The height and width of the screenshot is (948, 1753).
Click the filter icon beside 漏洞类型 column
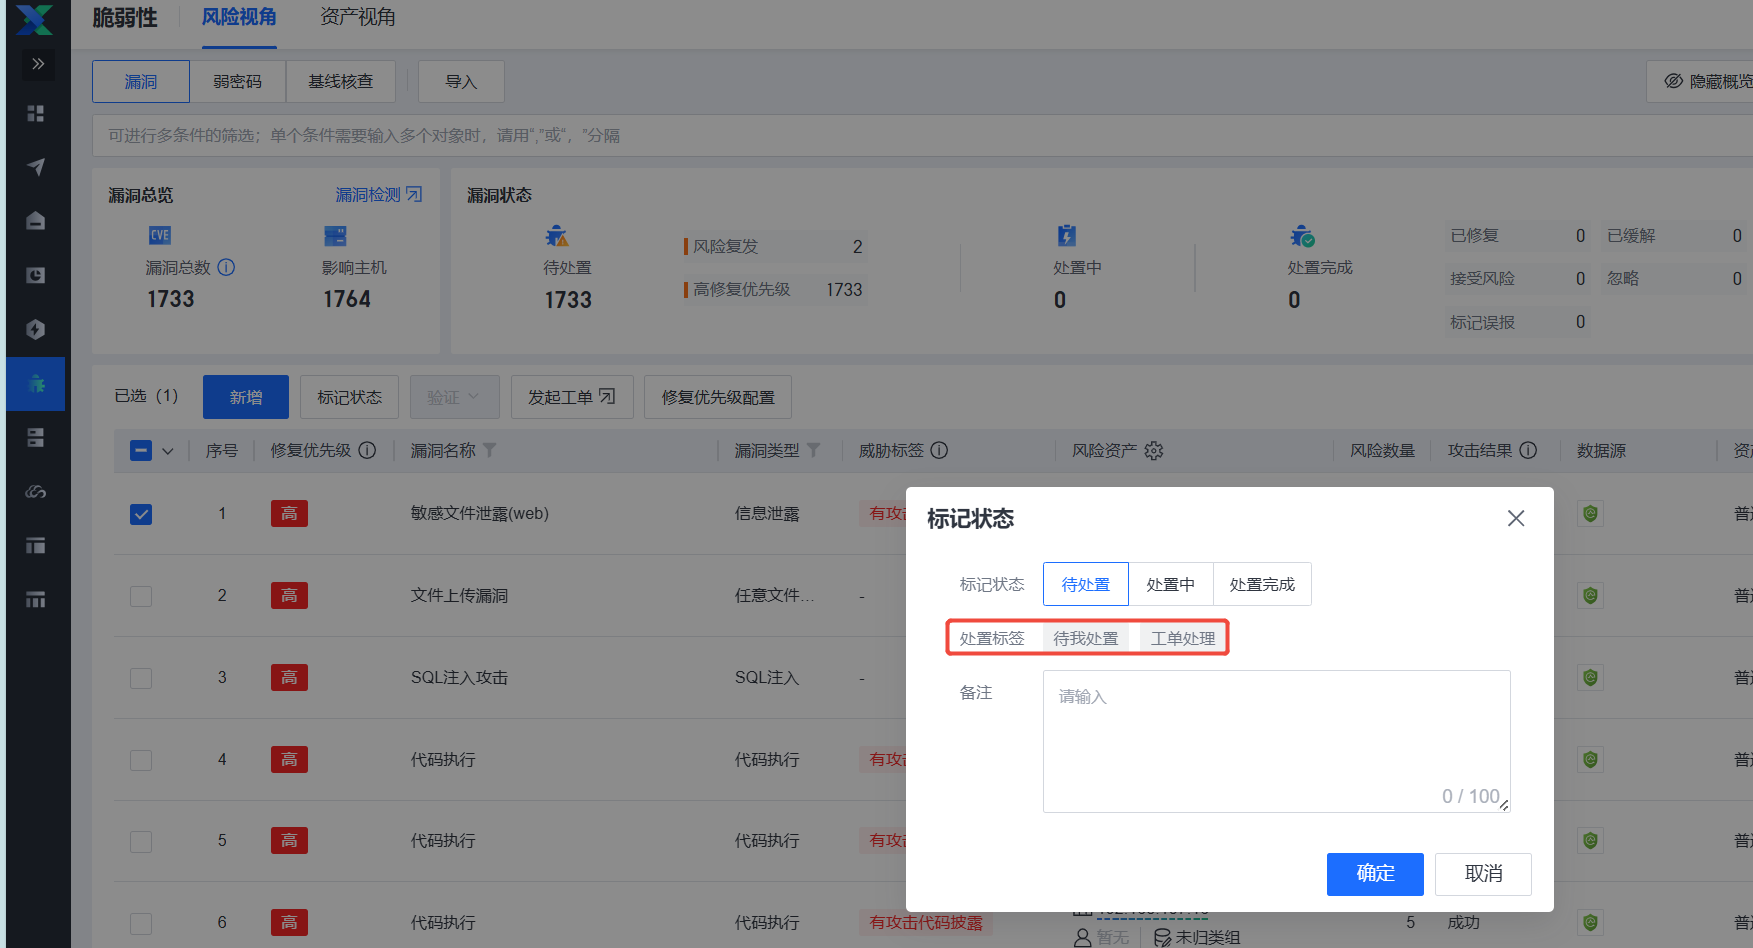tap(813, 450)
